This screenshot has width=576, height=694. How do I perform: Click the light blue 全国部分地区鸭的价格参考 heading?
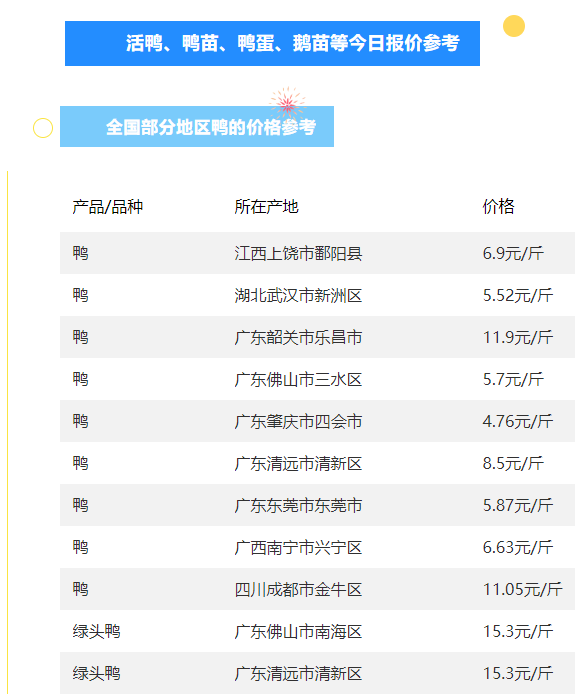click(x=197, y=127)
